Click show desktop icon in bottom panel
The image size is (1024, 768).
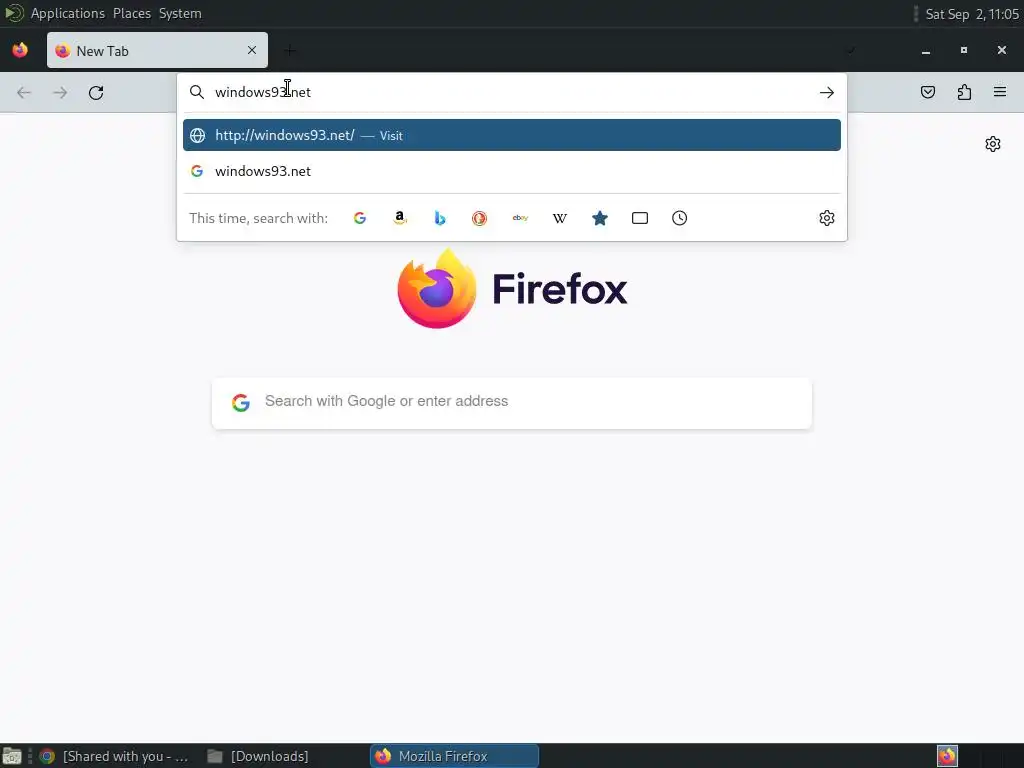tap(12, 757)
